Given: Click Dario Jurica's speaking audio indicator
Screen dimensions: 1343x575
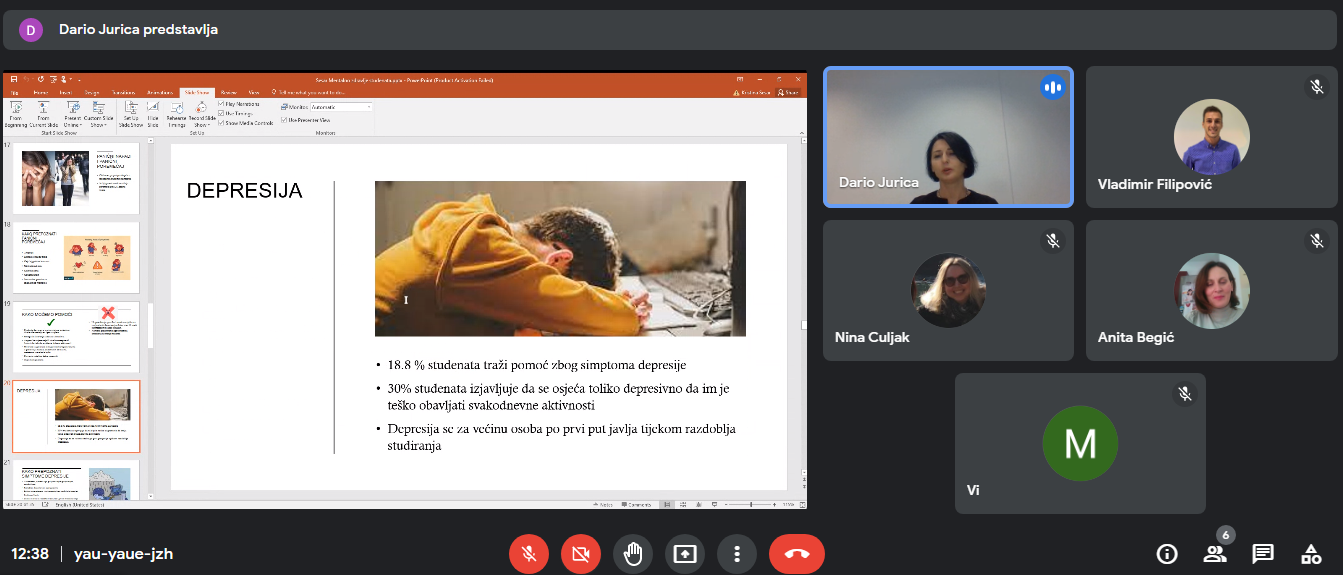Looking at the screenshot, I should [1052, 88].
